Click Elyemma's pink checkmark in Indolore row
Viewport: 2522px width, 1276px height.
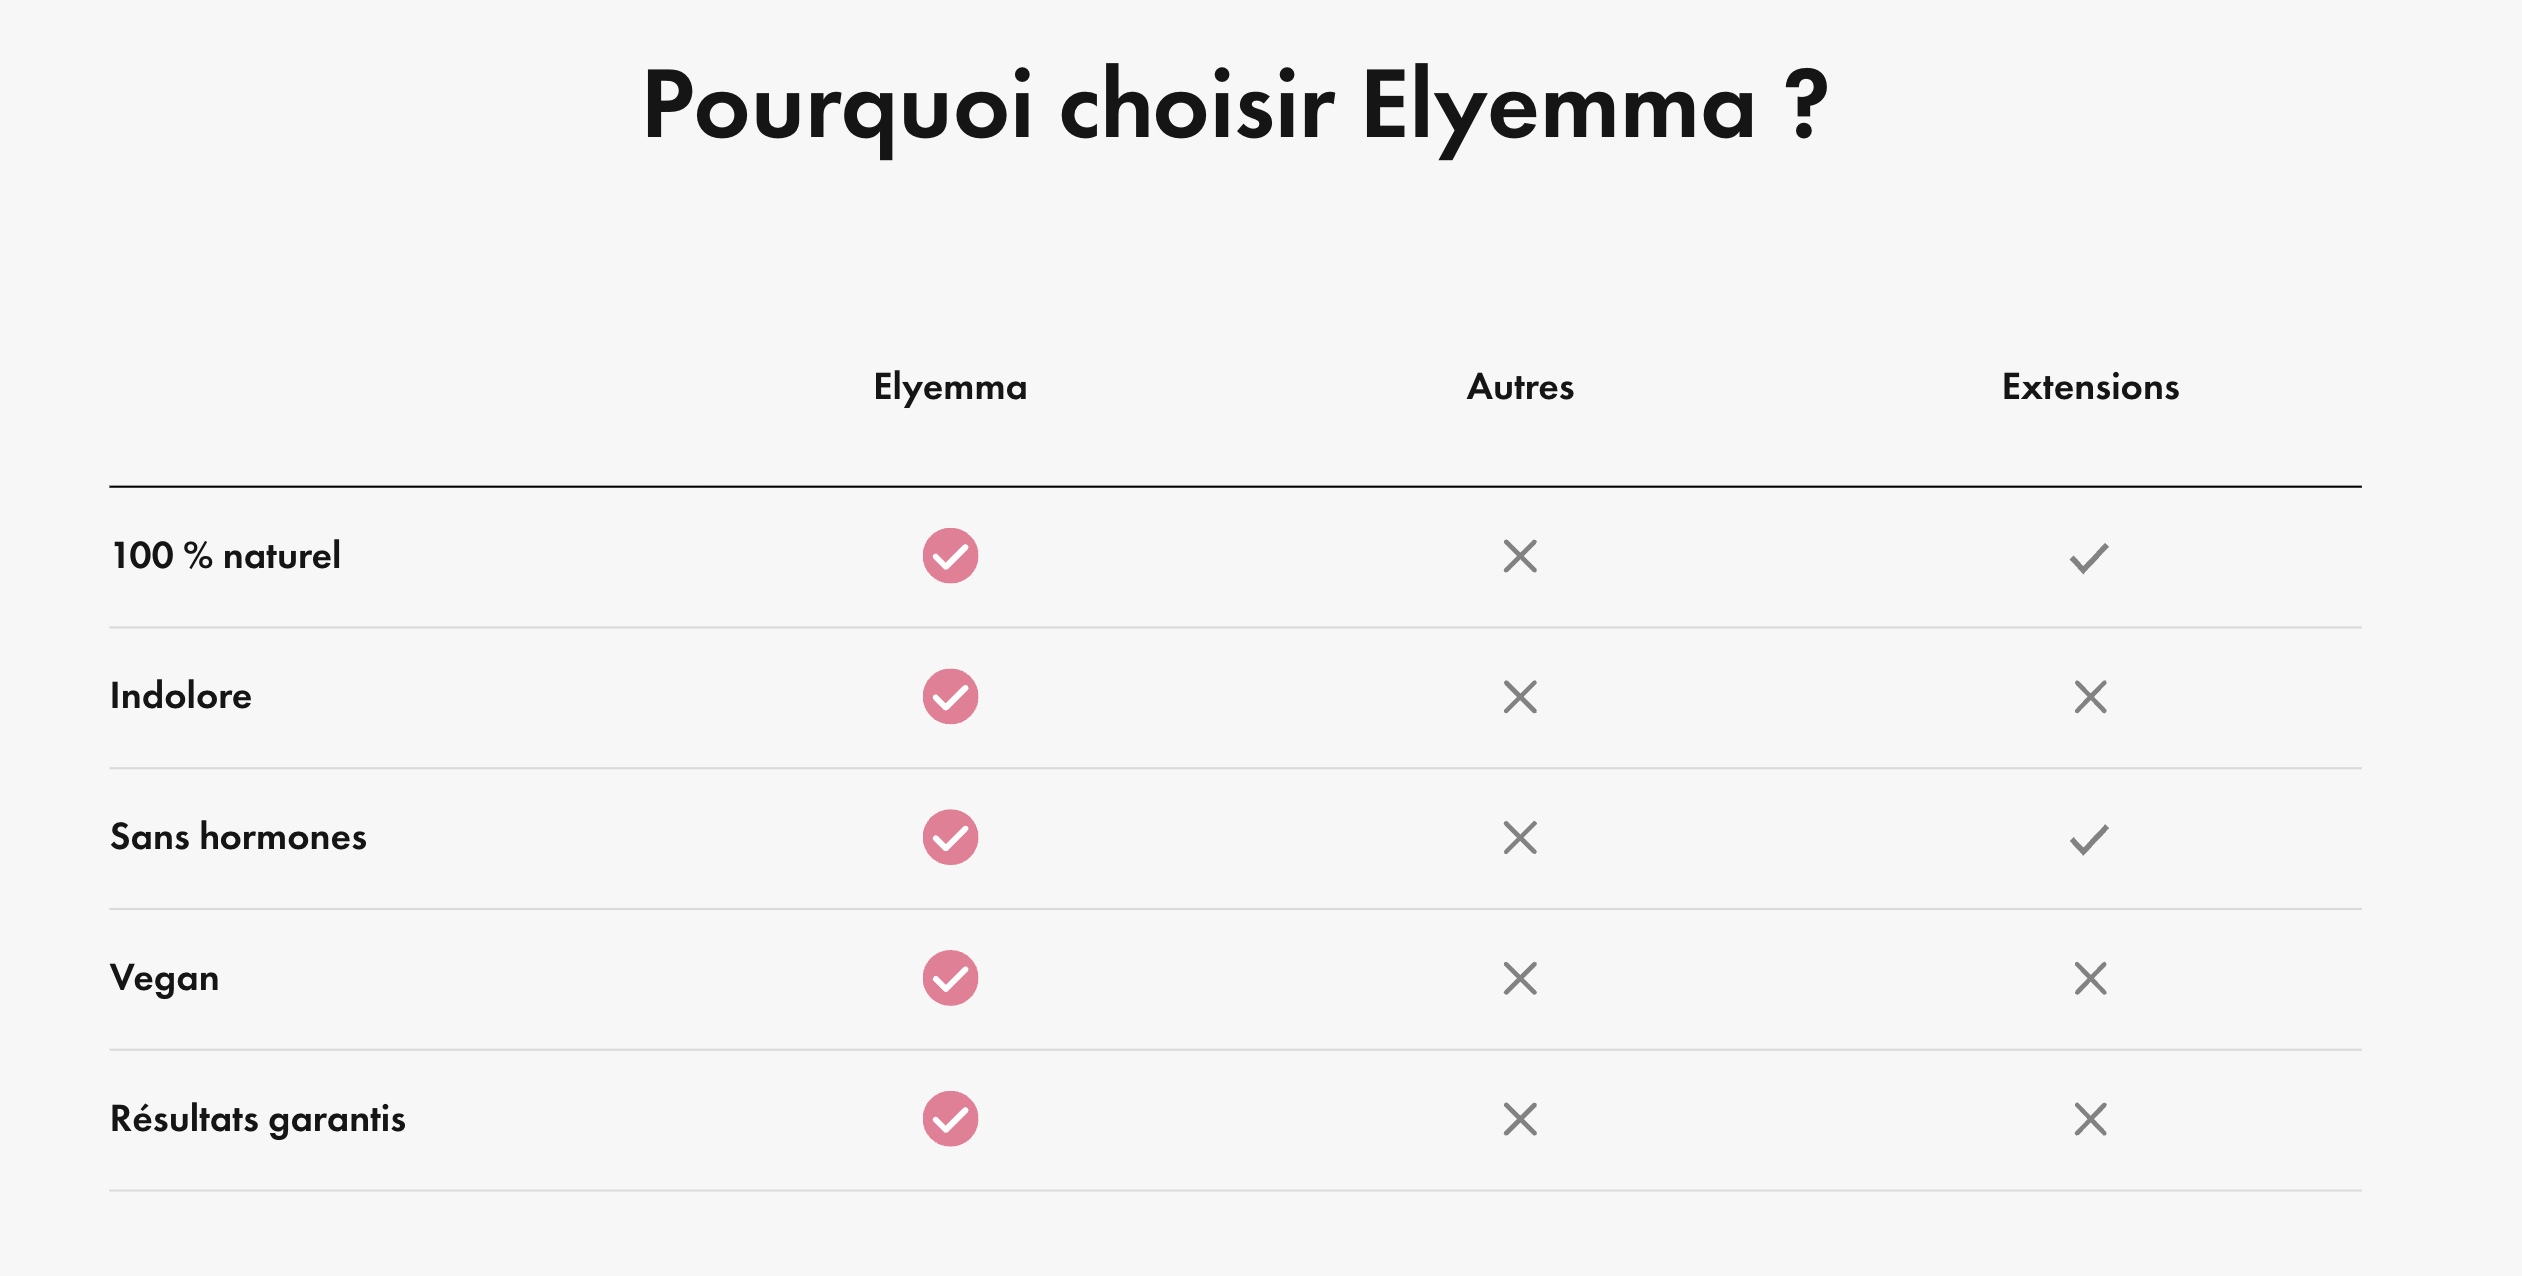click(x=950, y=697)
